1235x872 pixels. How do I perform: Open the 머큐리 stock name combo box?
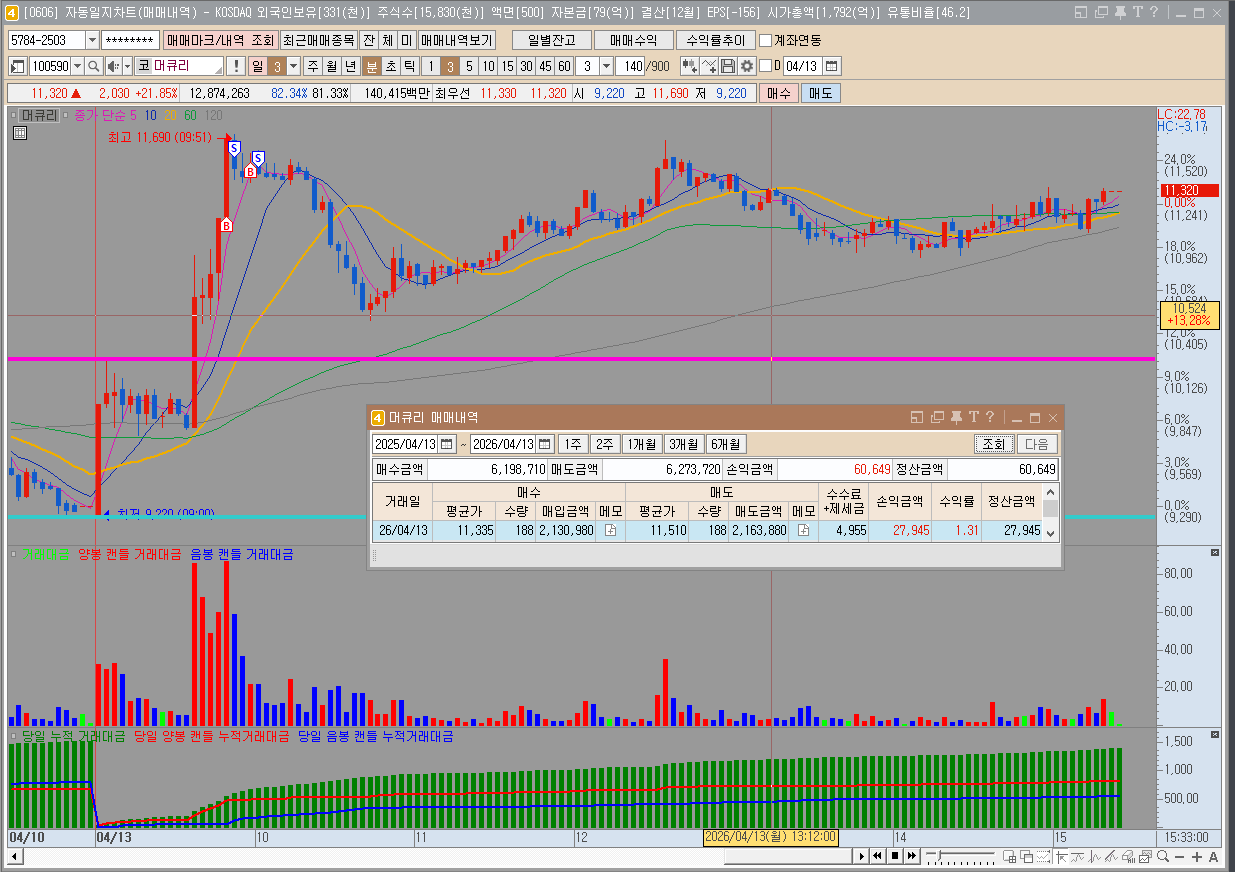pyautogui.click(x=180, y=66)
